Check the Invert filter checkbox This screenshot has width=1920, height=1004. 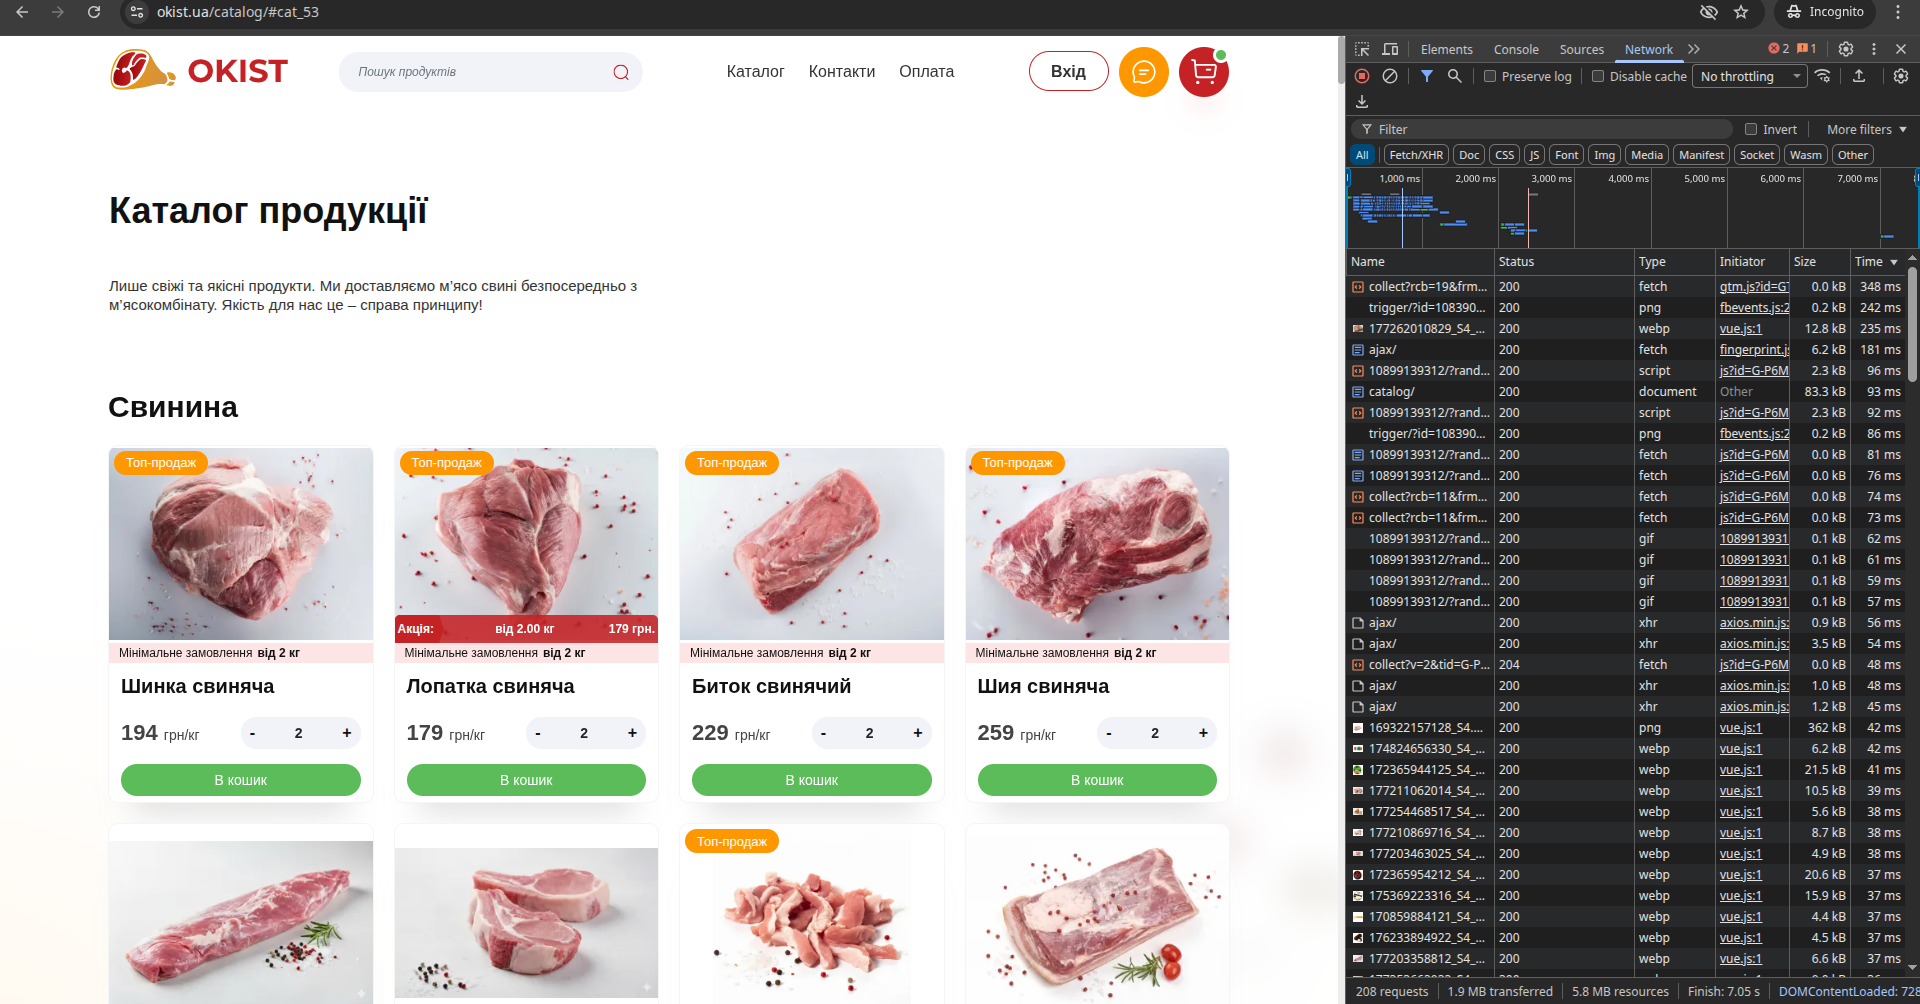(1751, 129)
